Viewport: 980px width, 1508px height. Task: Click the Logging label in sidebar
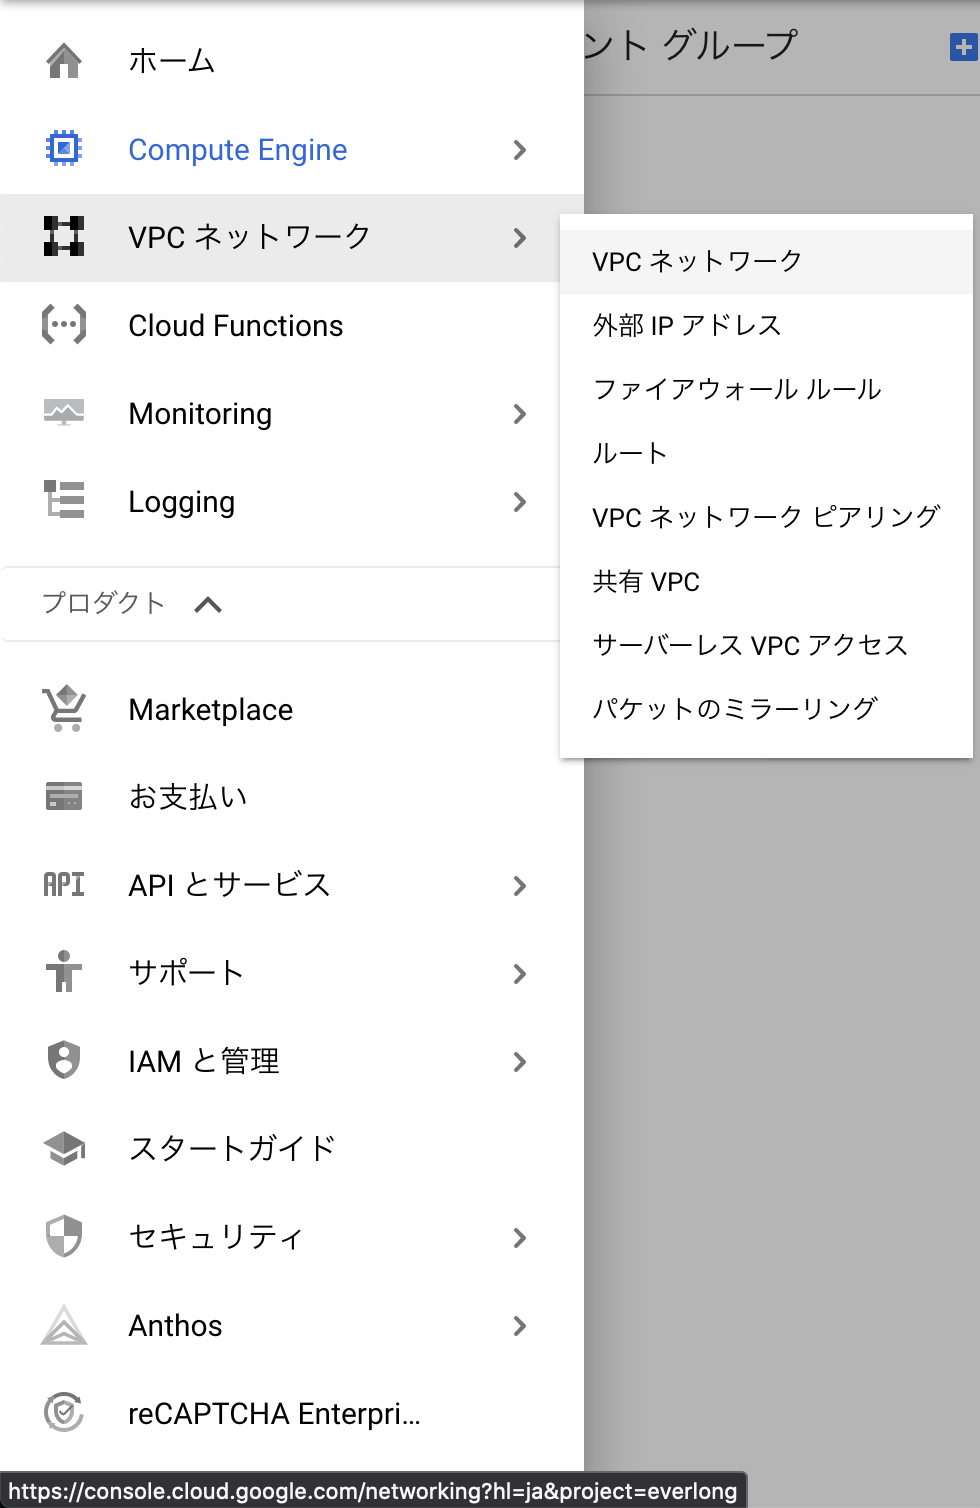pos(182,502)
